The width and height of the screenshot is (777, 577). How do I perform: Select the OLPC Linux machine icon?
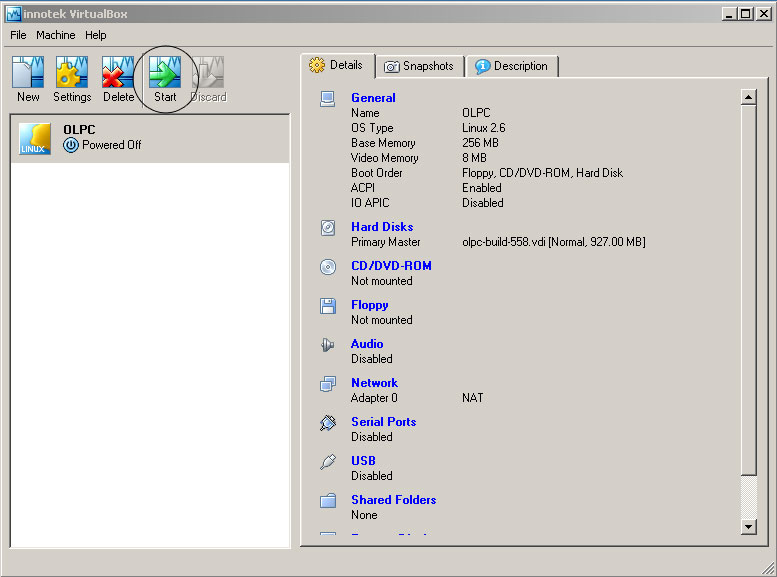pos(35,139)
